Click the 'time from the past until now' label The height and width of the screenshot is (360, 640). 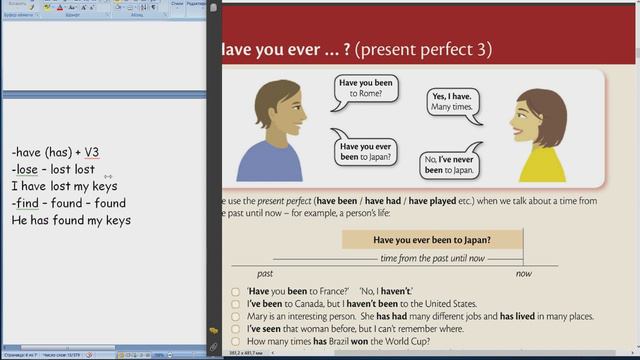(432, 258)
